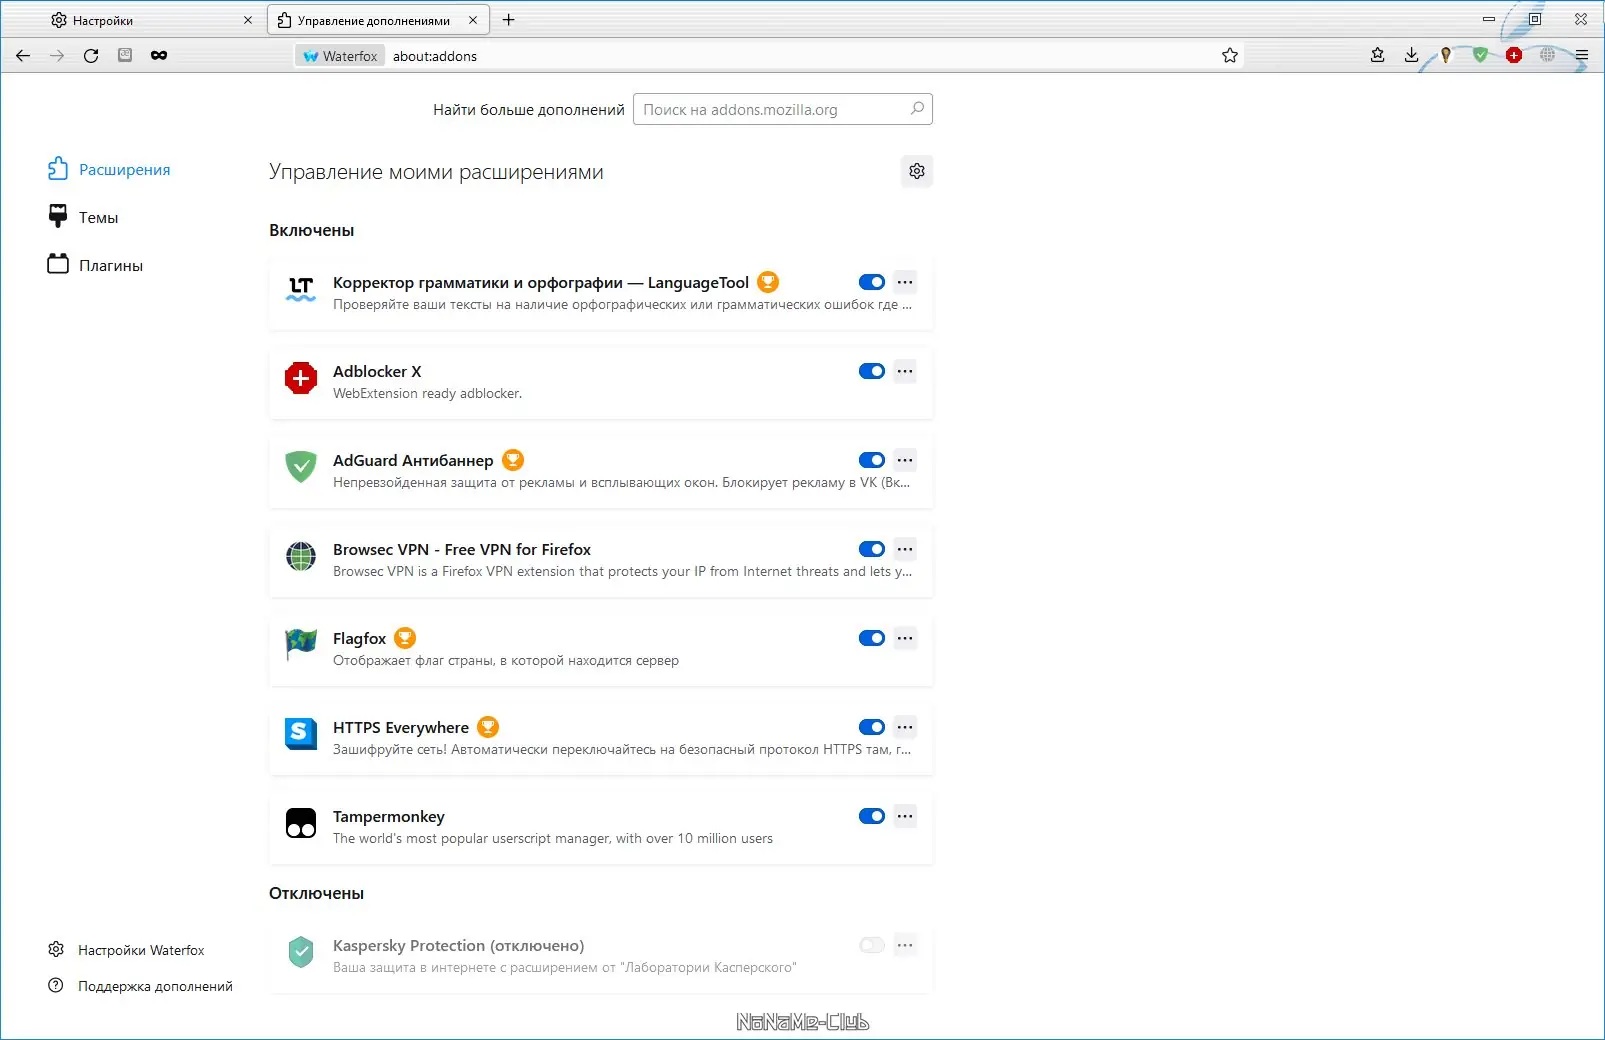Disable Tampermonkey using its toggle
Viewport: 1605px width, 1040px height.
[872, 816]
